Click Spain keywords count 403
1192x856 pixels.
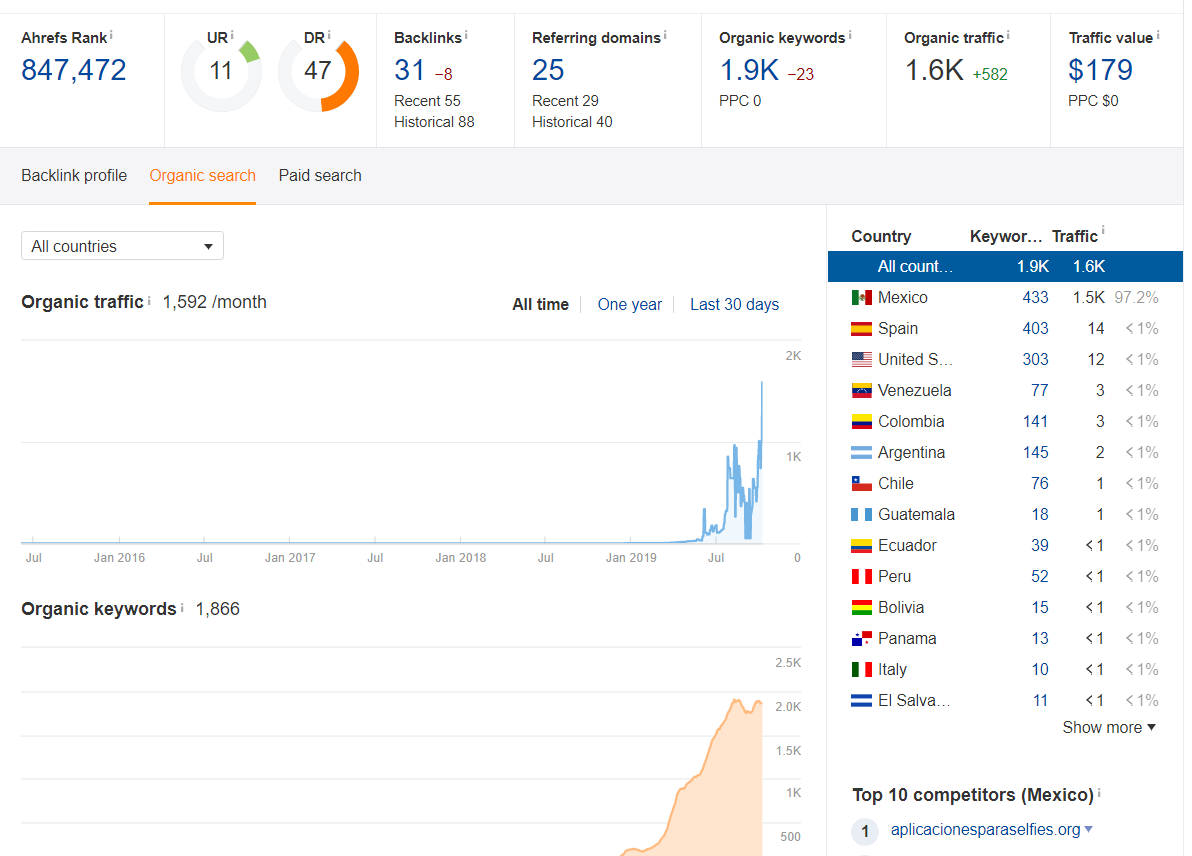point(1035,328)
